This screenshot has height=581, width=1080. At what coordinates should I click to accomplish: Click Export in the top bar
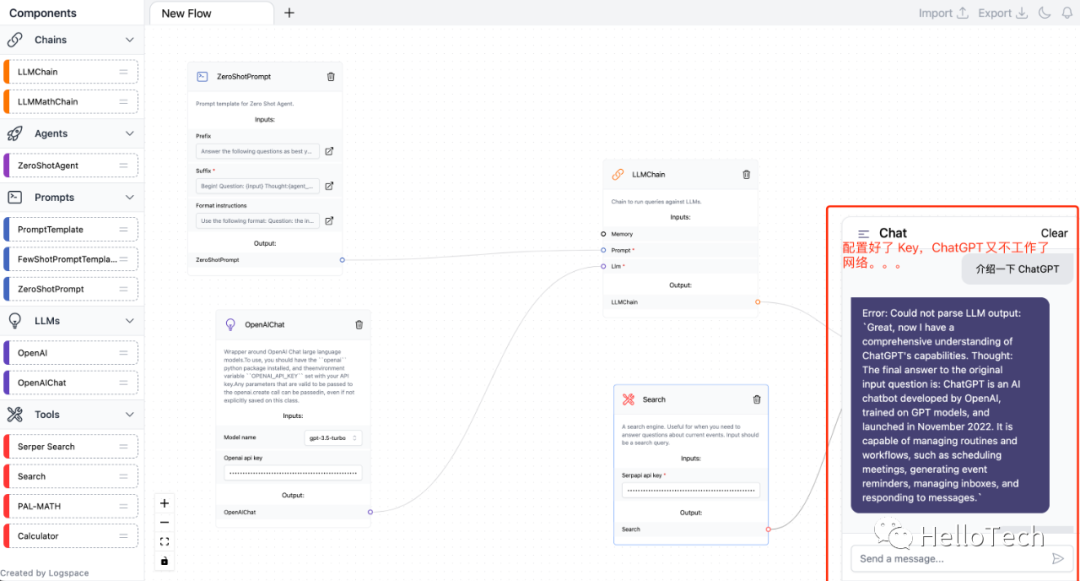(x=1003, y=13)
